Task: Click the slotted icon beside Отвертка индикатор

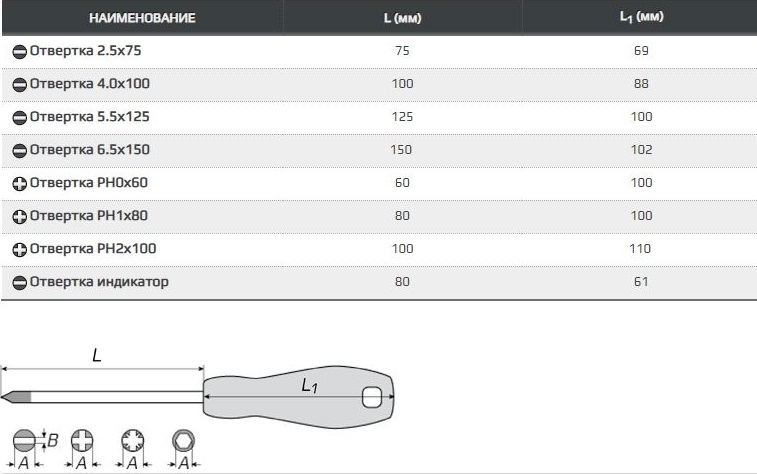Action: 20,283
